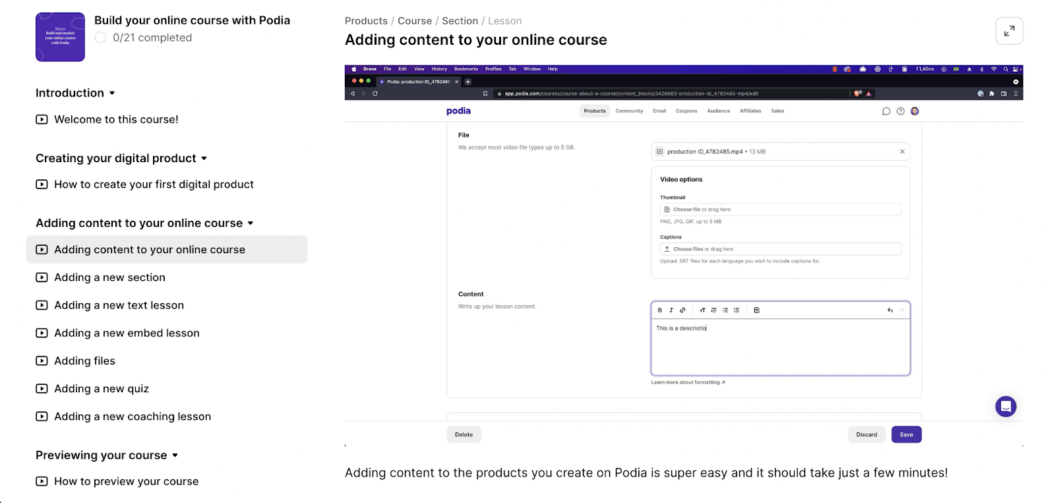Viewport: 1055px width, 503px height.
Task: Select the Email tab in Podia nav
Action: click(659, 111)
